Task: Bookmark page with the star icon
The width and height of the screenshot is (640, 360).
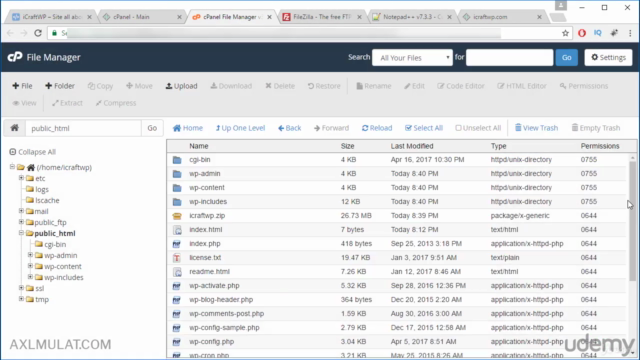Action: (x=565, y=33)
